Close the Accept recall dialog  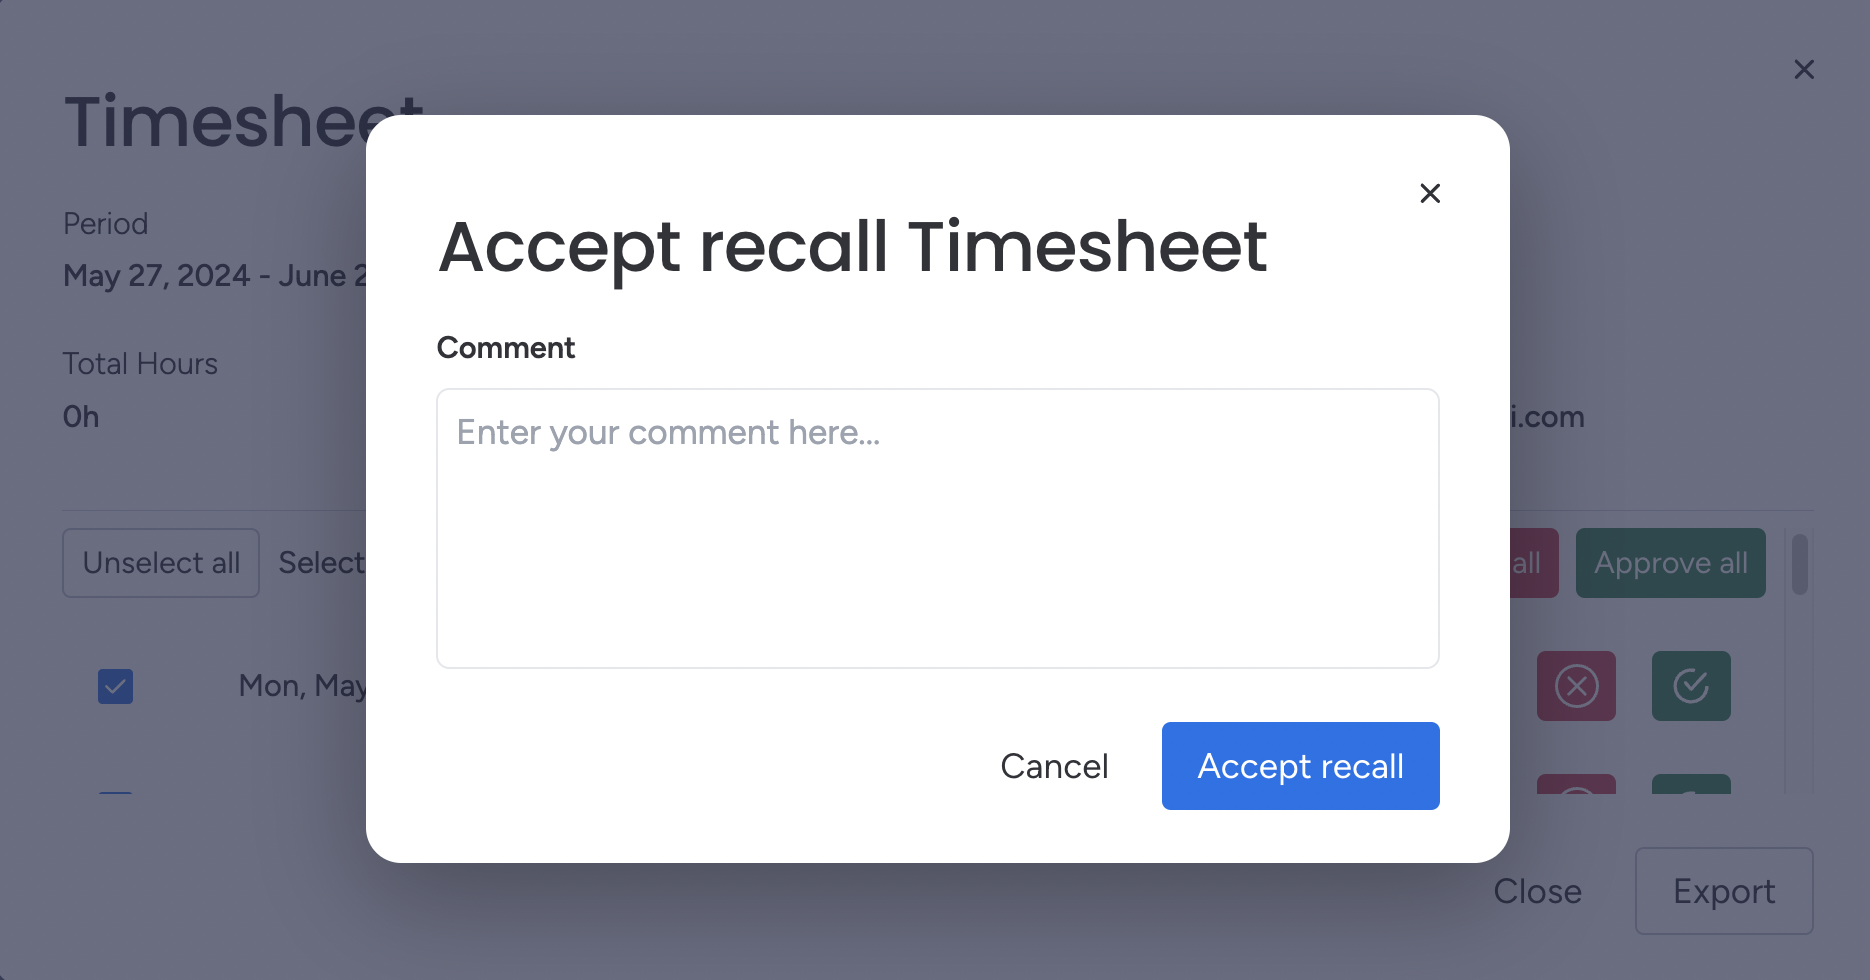pos(1430,193)
